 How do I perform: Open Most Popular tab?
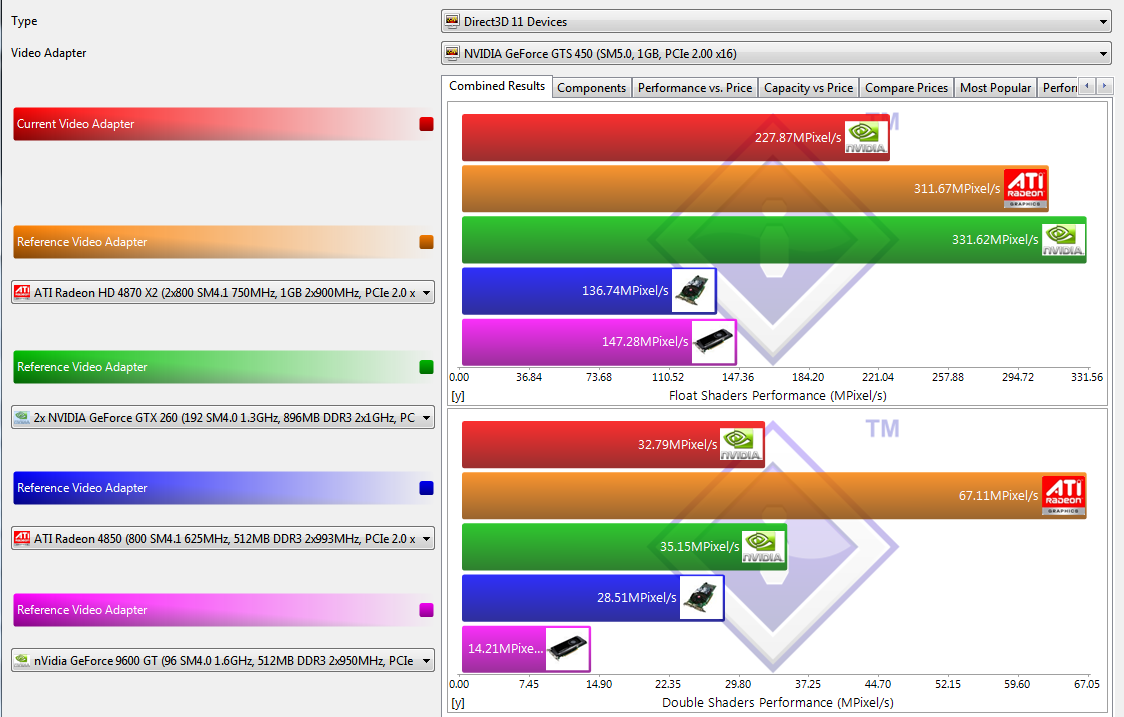click(995, 87)
